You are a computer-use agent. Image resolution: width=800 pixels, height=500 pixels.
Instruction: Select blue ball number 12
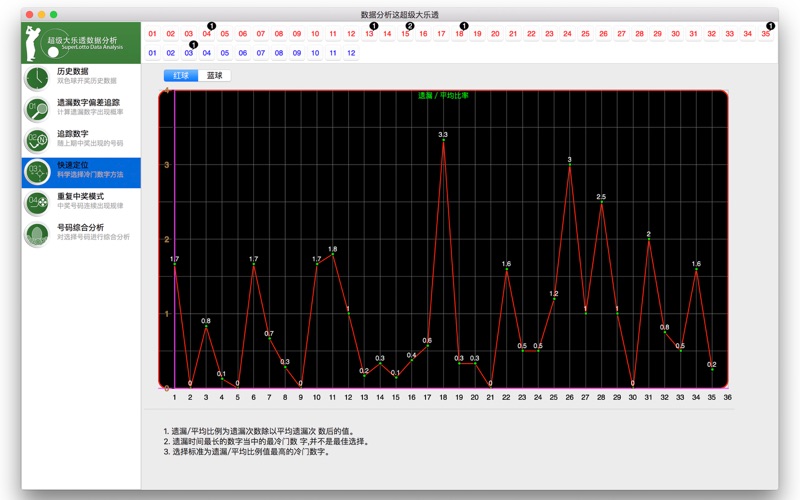[351, 53]
